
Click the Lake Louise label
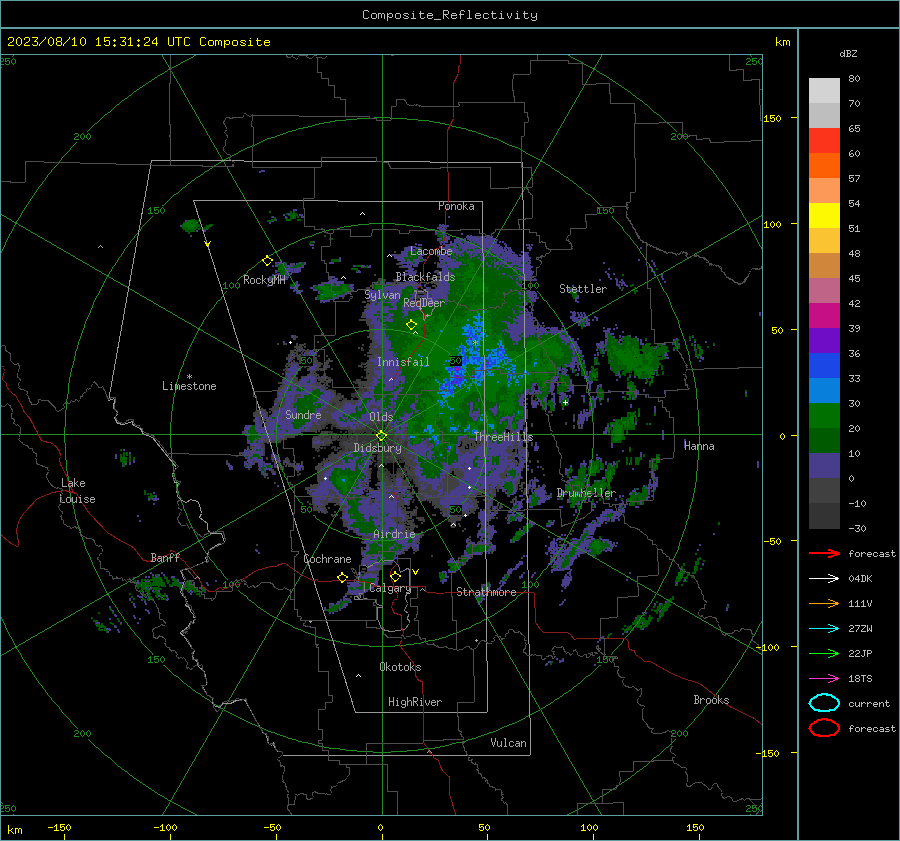pyautogui.click(x=77, y=491)
